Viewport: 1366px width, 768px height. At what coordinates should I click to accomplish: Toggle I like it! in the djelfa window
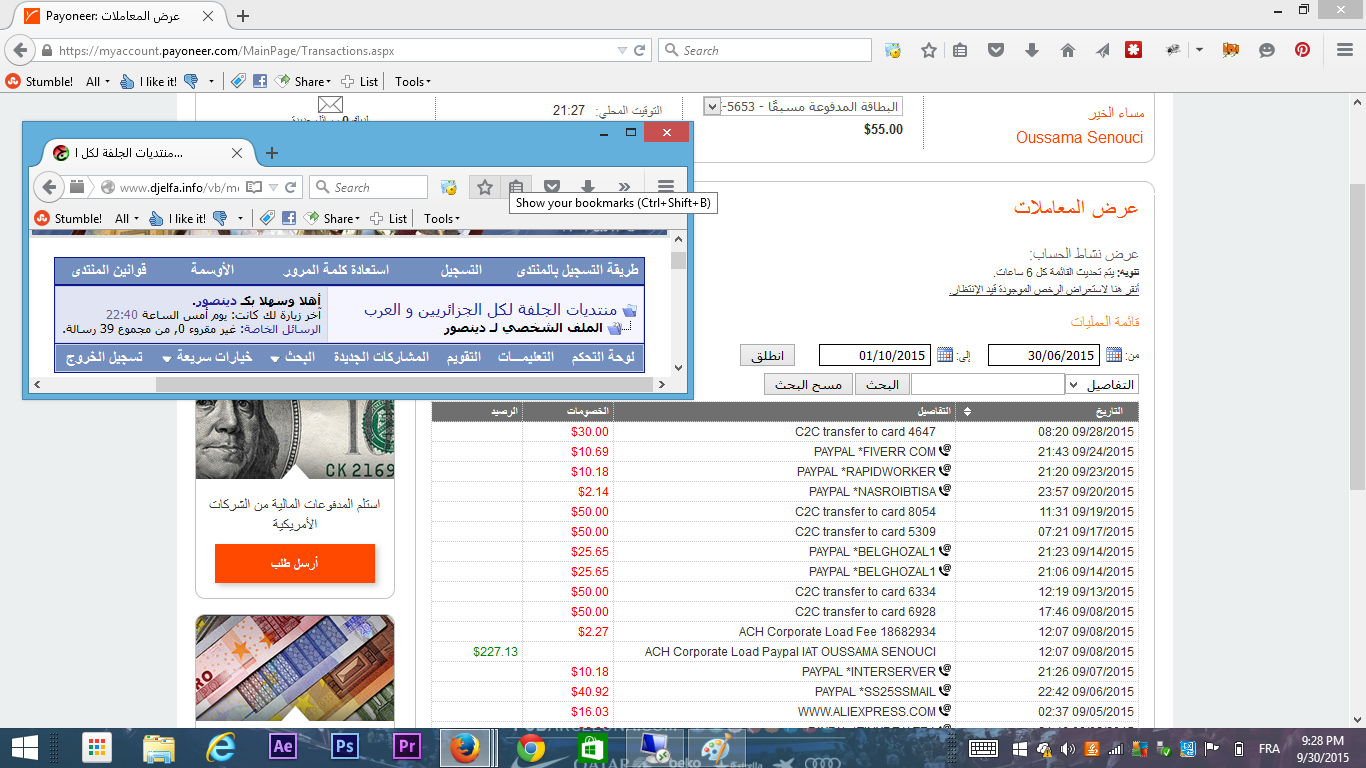(x=177, y=218)
